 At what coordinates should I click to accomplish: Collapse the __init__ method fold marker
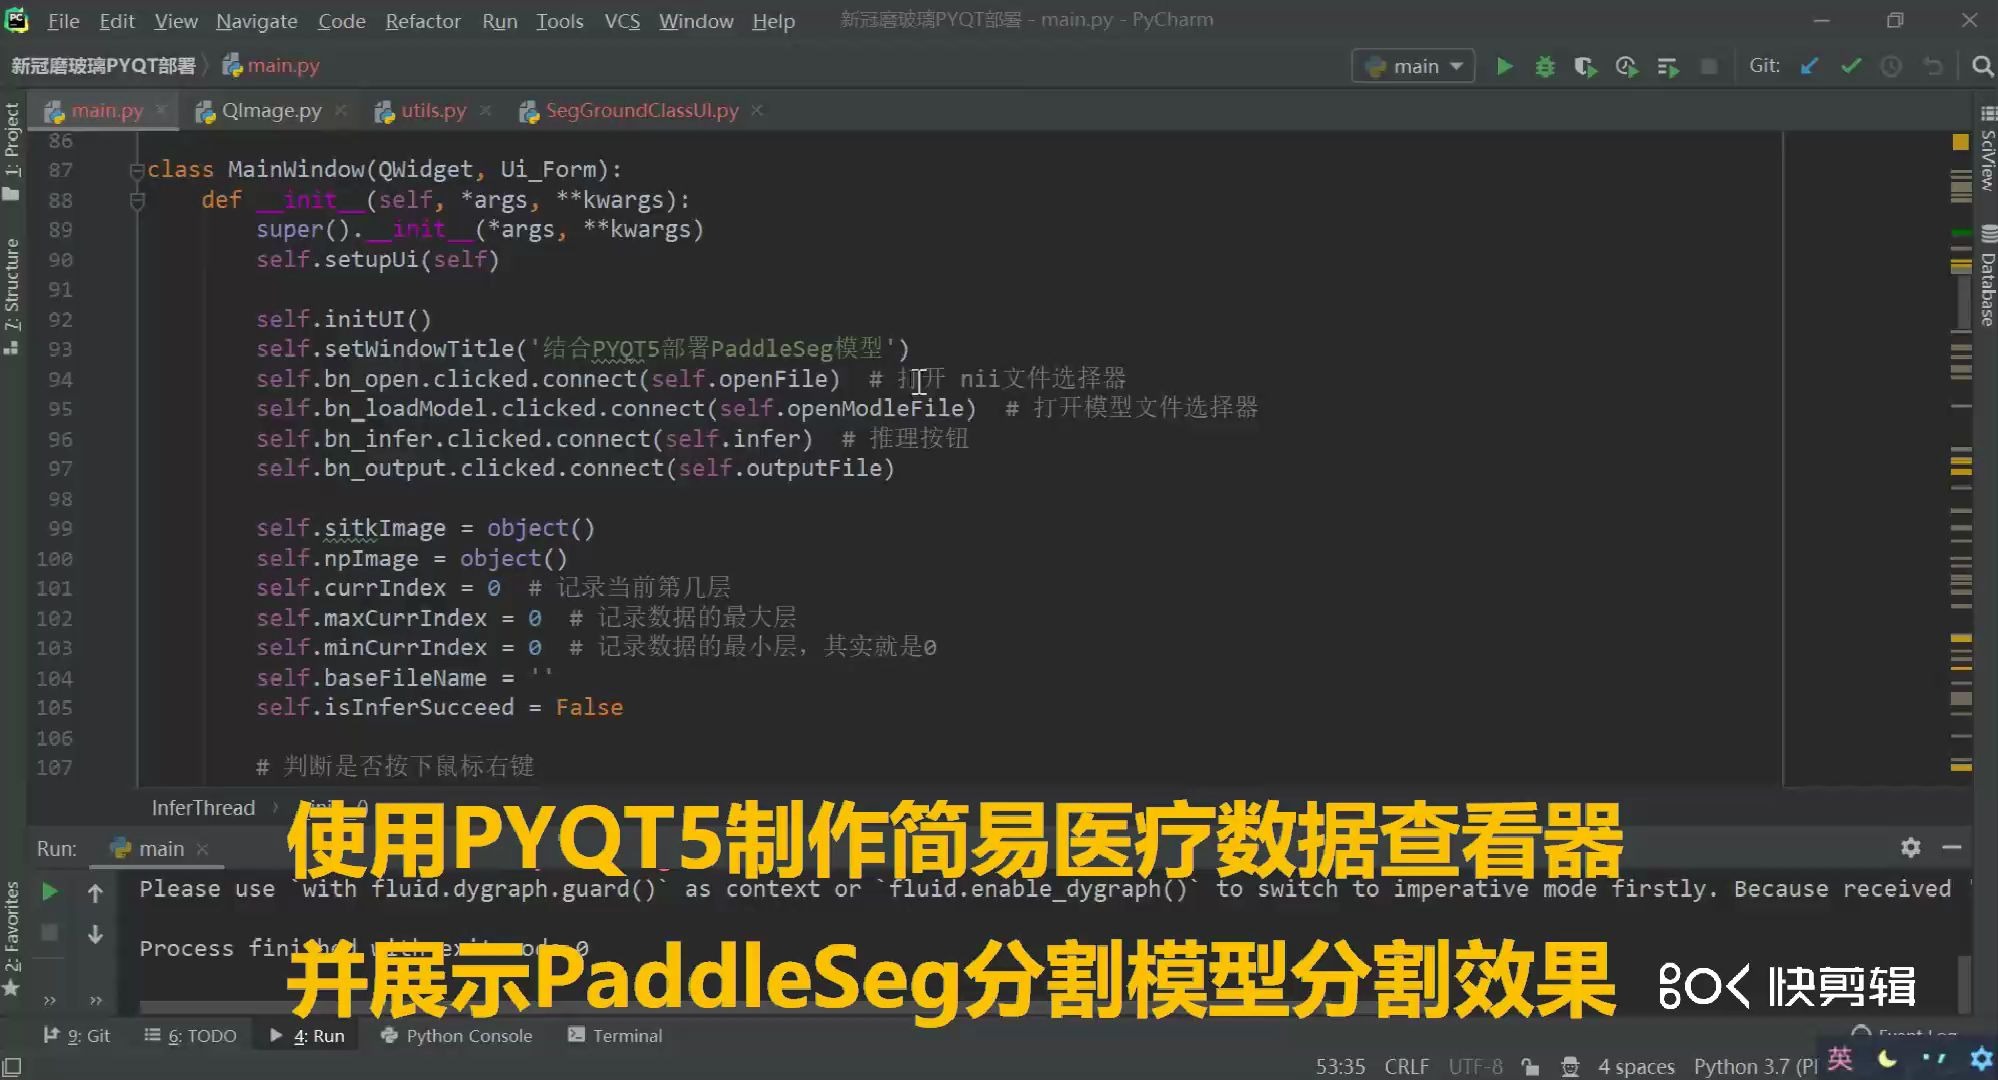137,201
